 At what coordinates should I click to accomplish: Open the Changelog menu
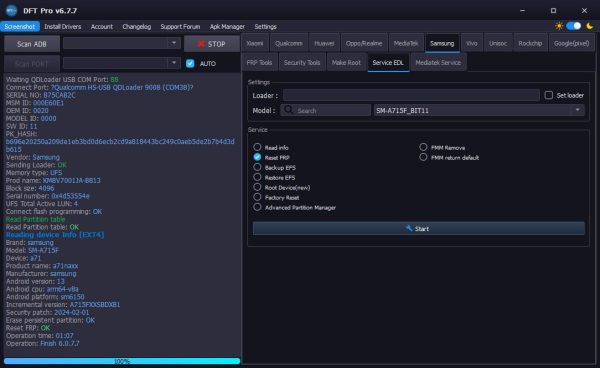click(137, 26)
